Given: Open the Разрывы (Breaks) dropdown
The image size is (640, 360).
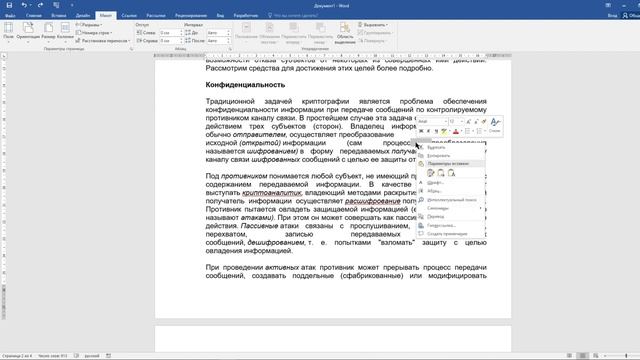Looking at the screenshot, I should [x=89, y=24].
